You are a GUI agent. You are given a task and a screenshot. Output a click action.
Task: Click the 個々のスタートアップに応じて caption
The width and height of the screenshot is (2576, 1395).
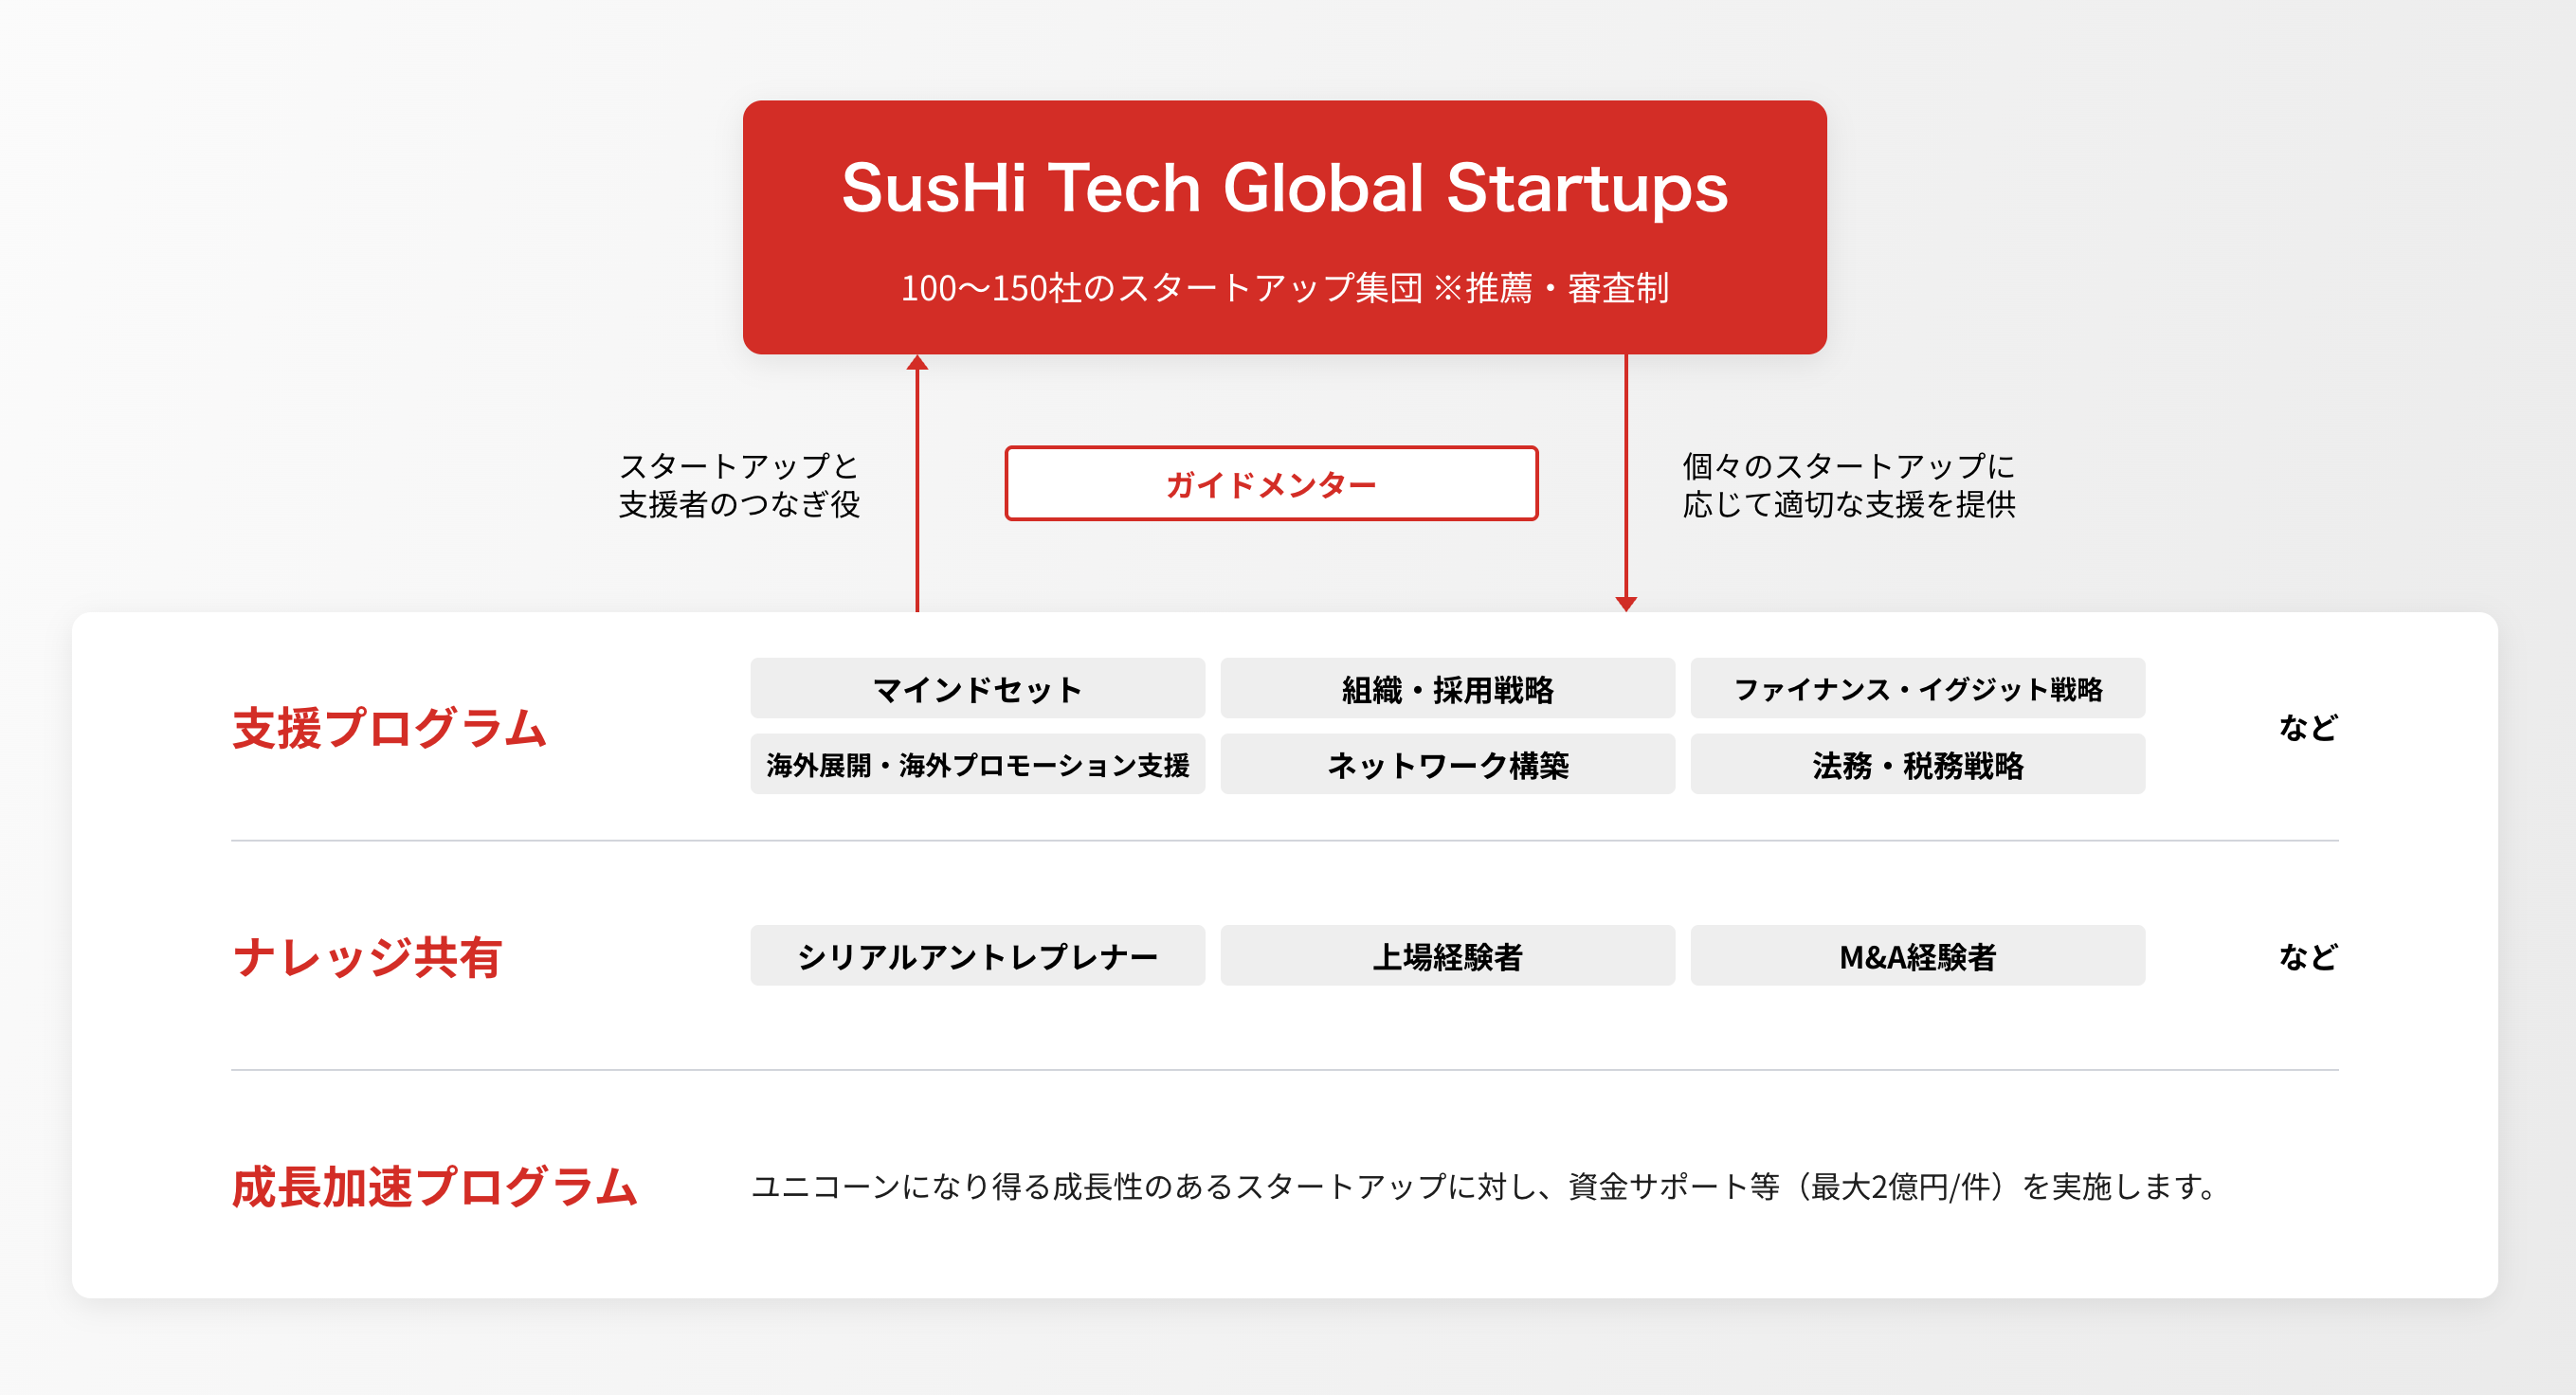1848,485
